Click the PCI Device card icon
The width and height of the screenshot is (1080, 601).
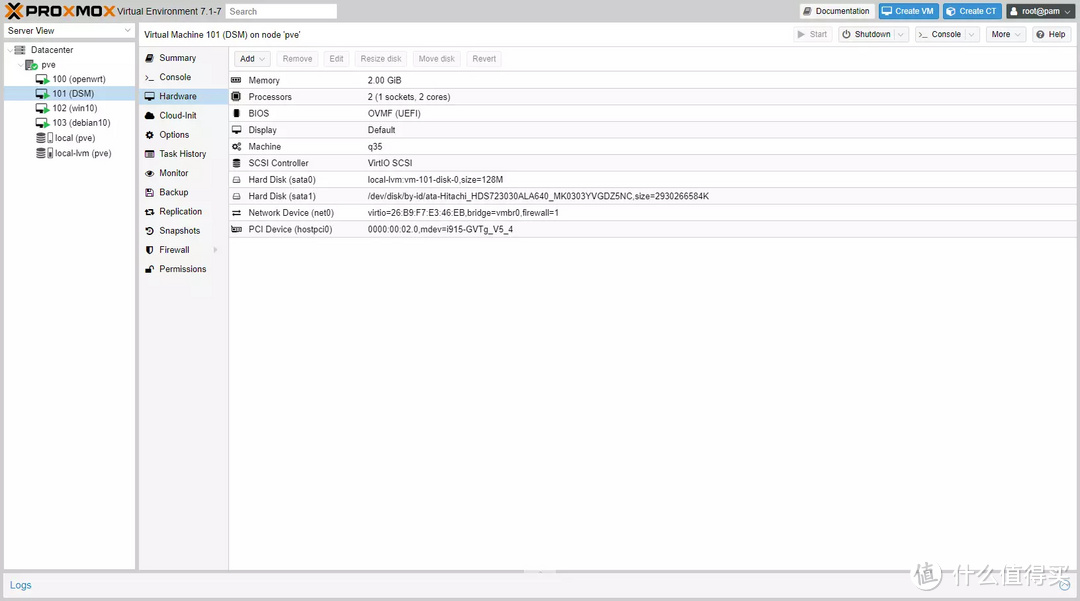(236, 229)
